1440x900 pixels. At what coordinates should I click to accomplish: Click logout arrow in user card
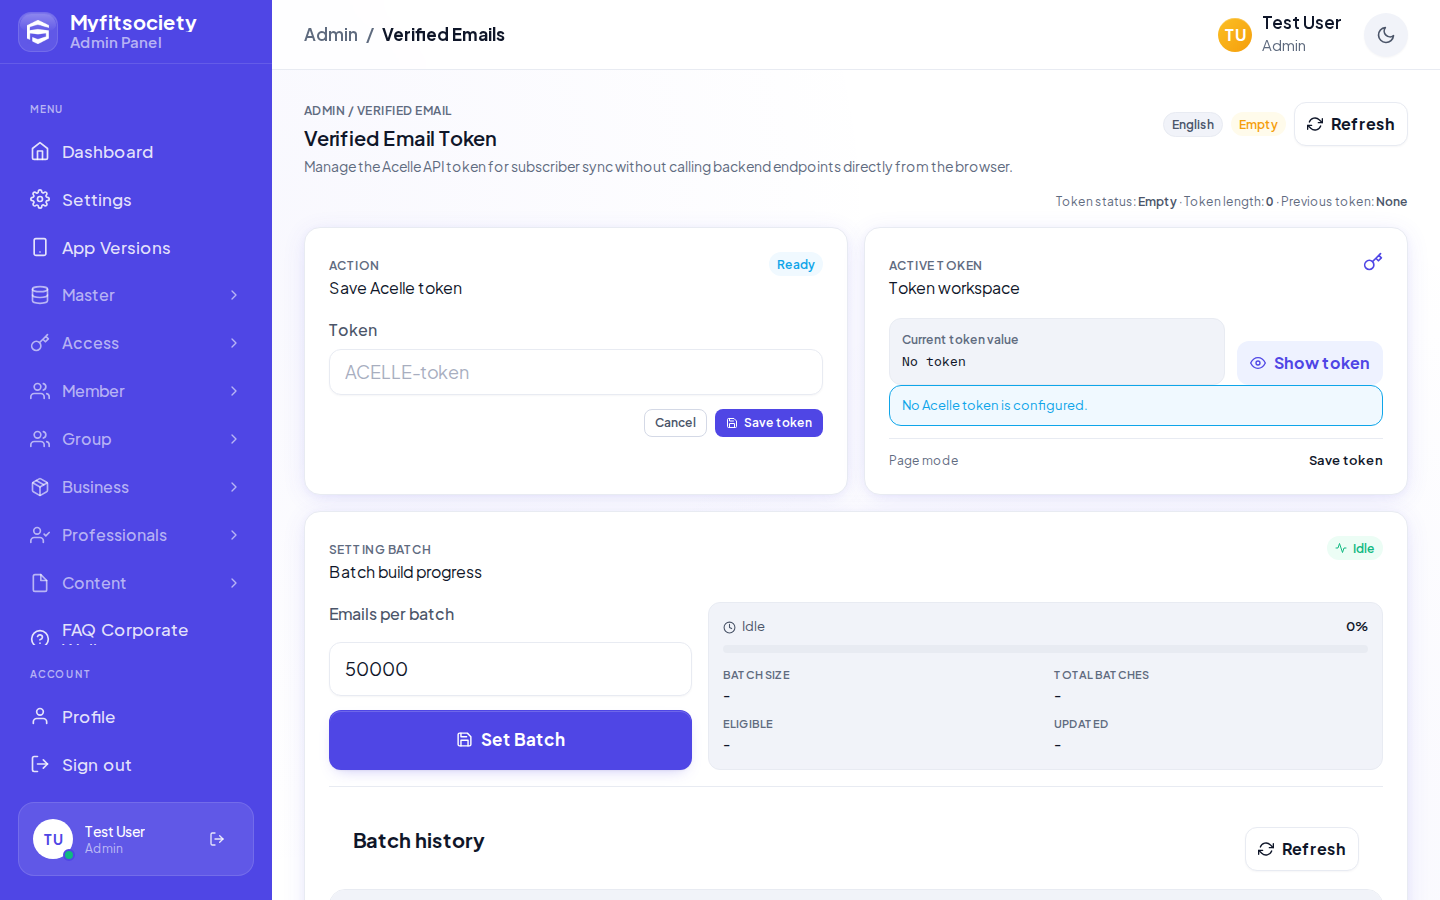pos(217,839)
